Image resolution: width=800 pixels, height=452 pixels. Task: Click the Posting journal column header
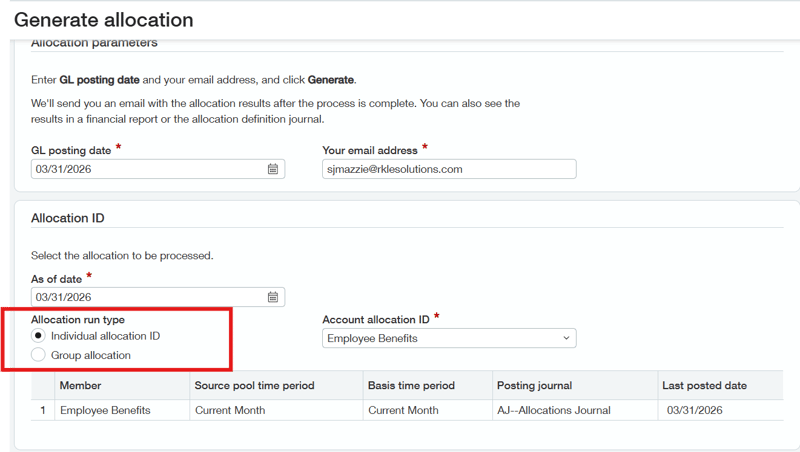click(x=535, y=386)
